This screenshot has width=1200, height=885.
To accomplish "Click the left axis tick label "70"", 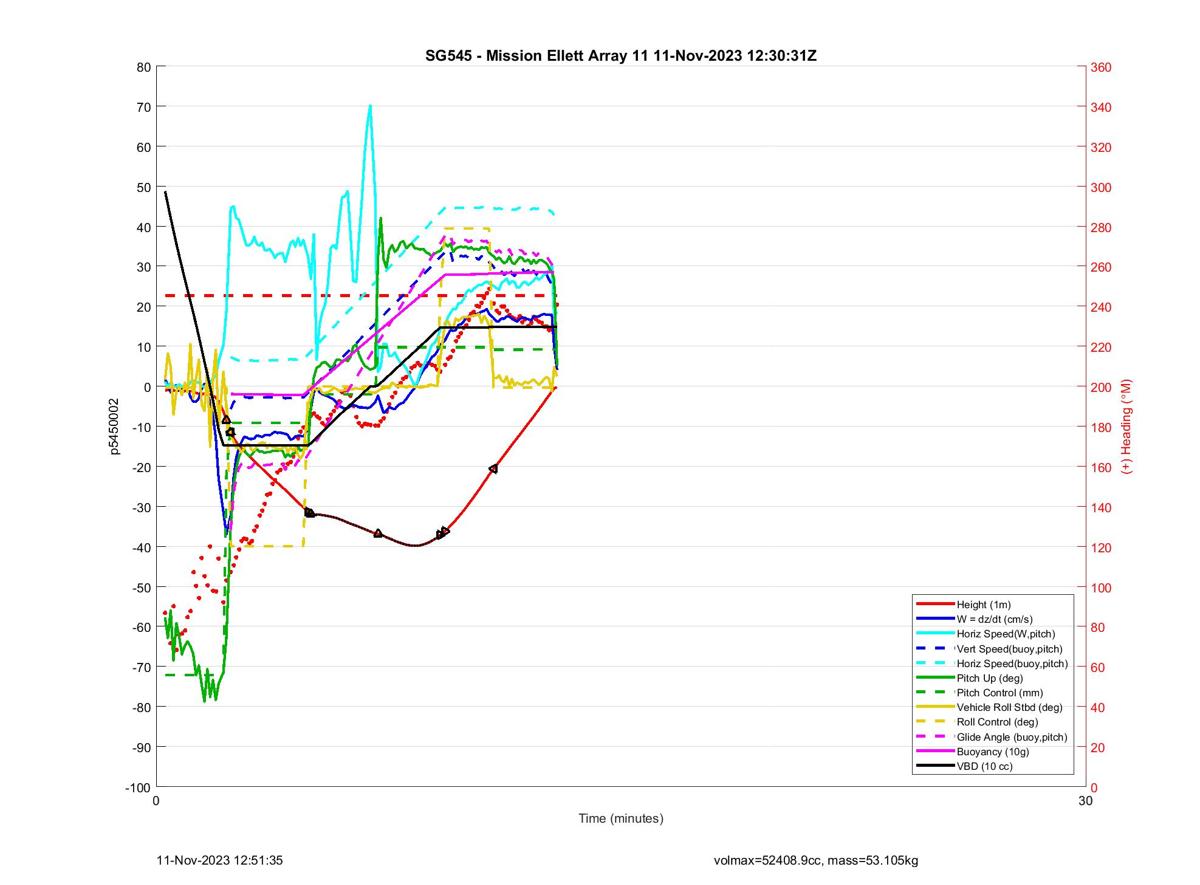I will click(143, 107).
